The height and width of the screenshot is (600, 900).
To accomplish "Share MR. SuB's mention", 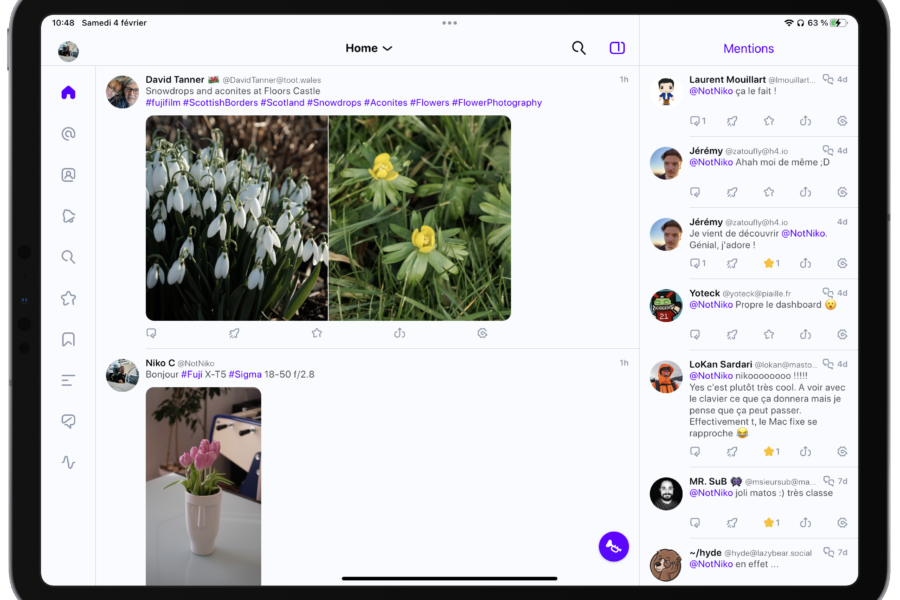I will 806,522.
